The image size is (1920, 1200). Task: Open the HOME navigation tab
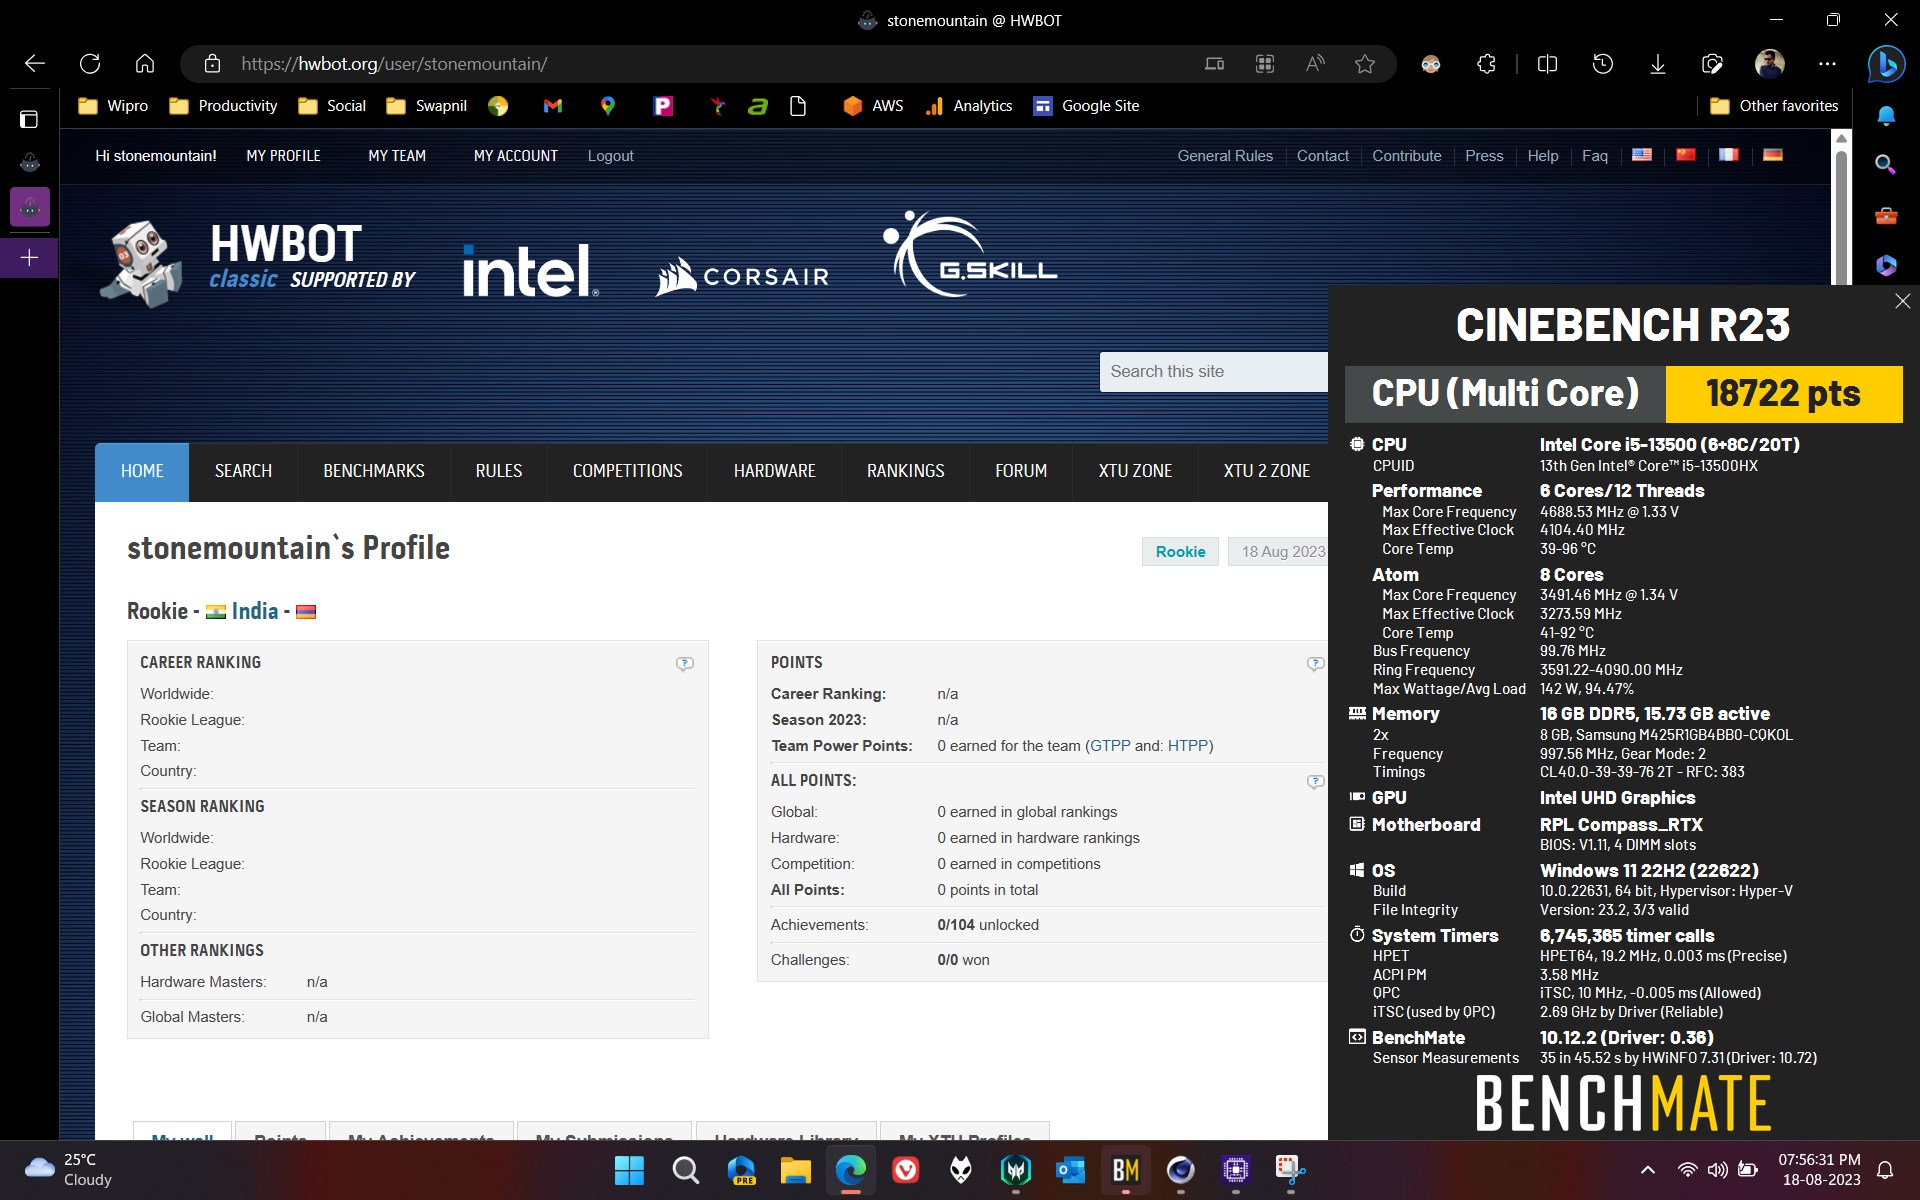tap(142, 471)
